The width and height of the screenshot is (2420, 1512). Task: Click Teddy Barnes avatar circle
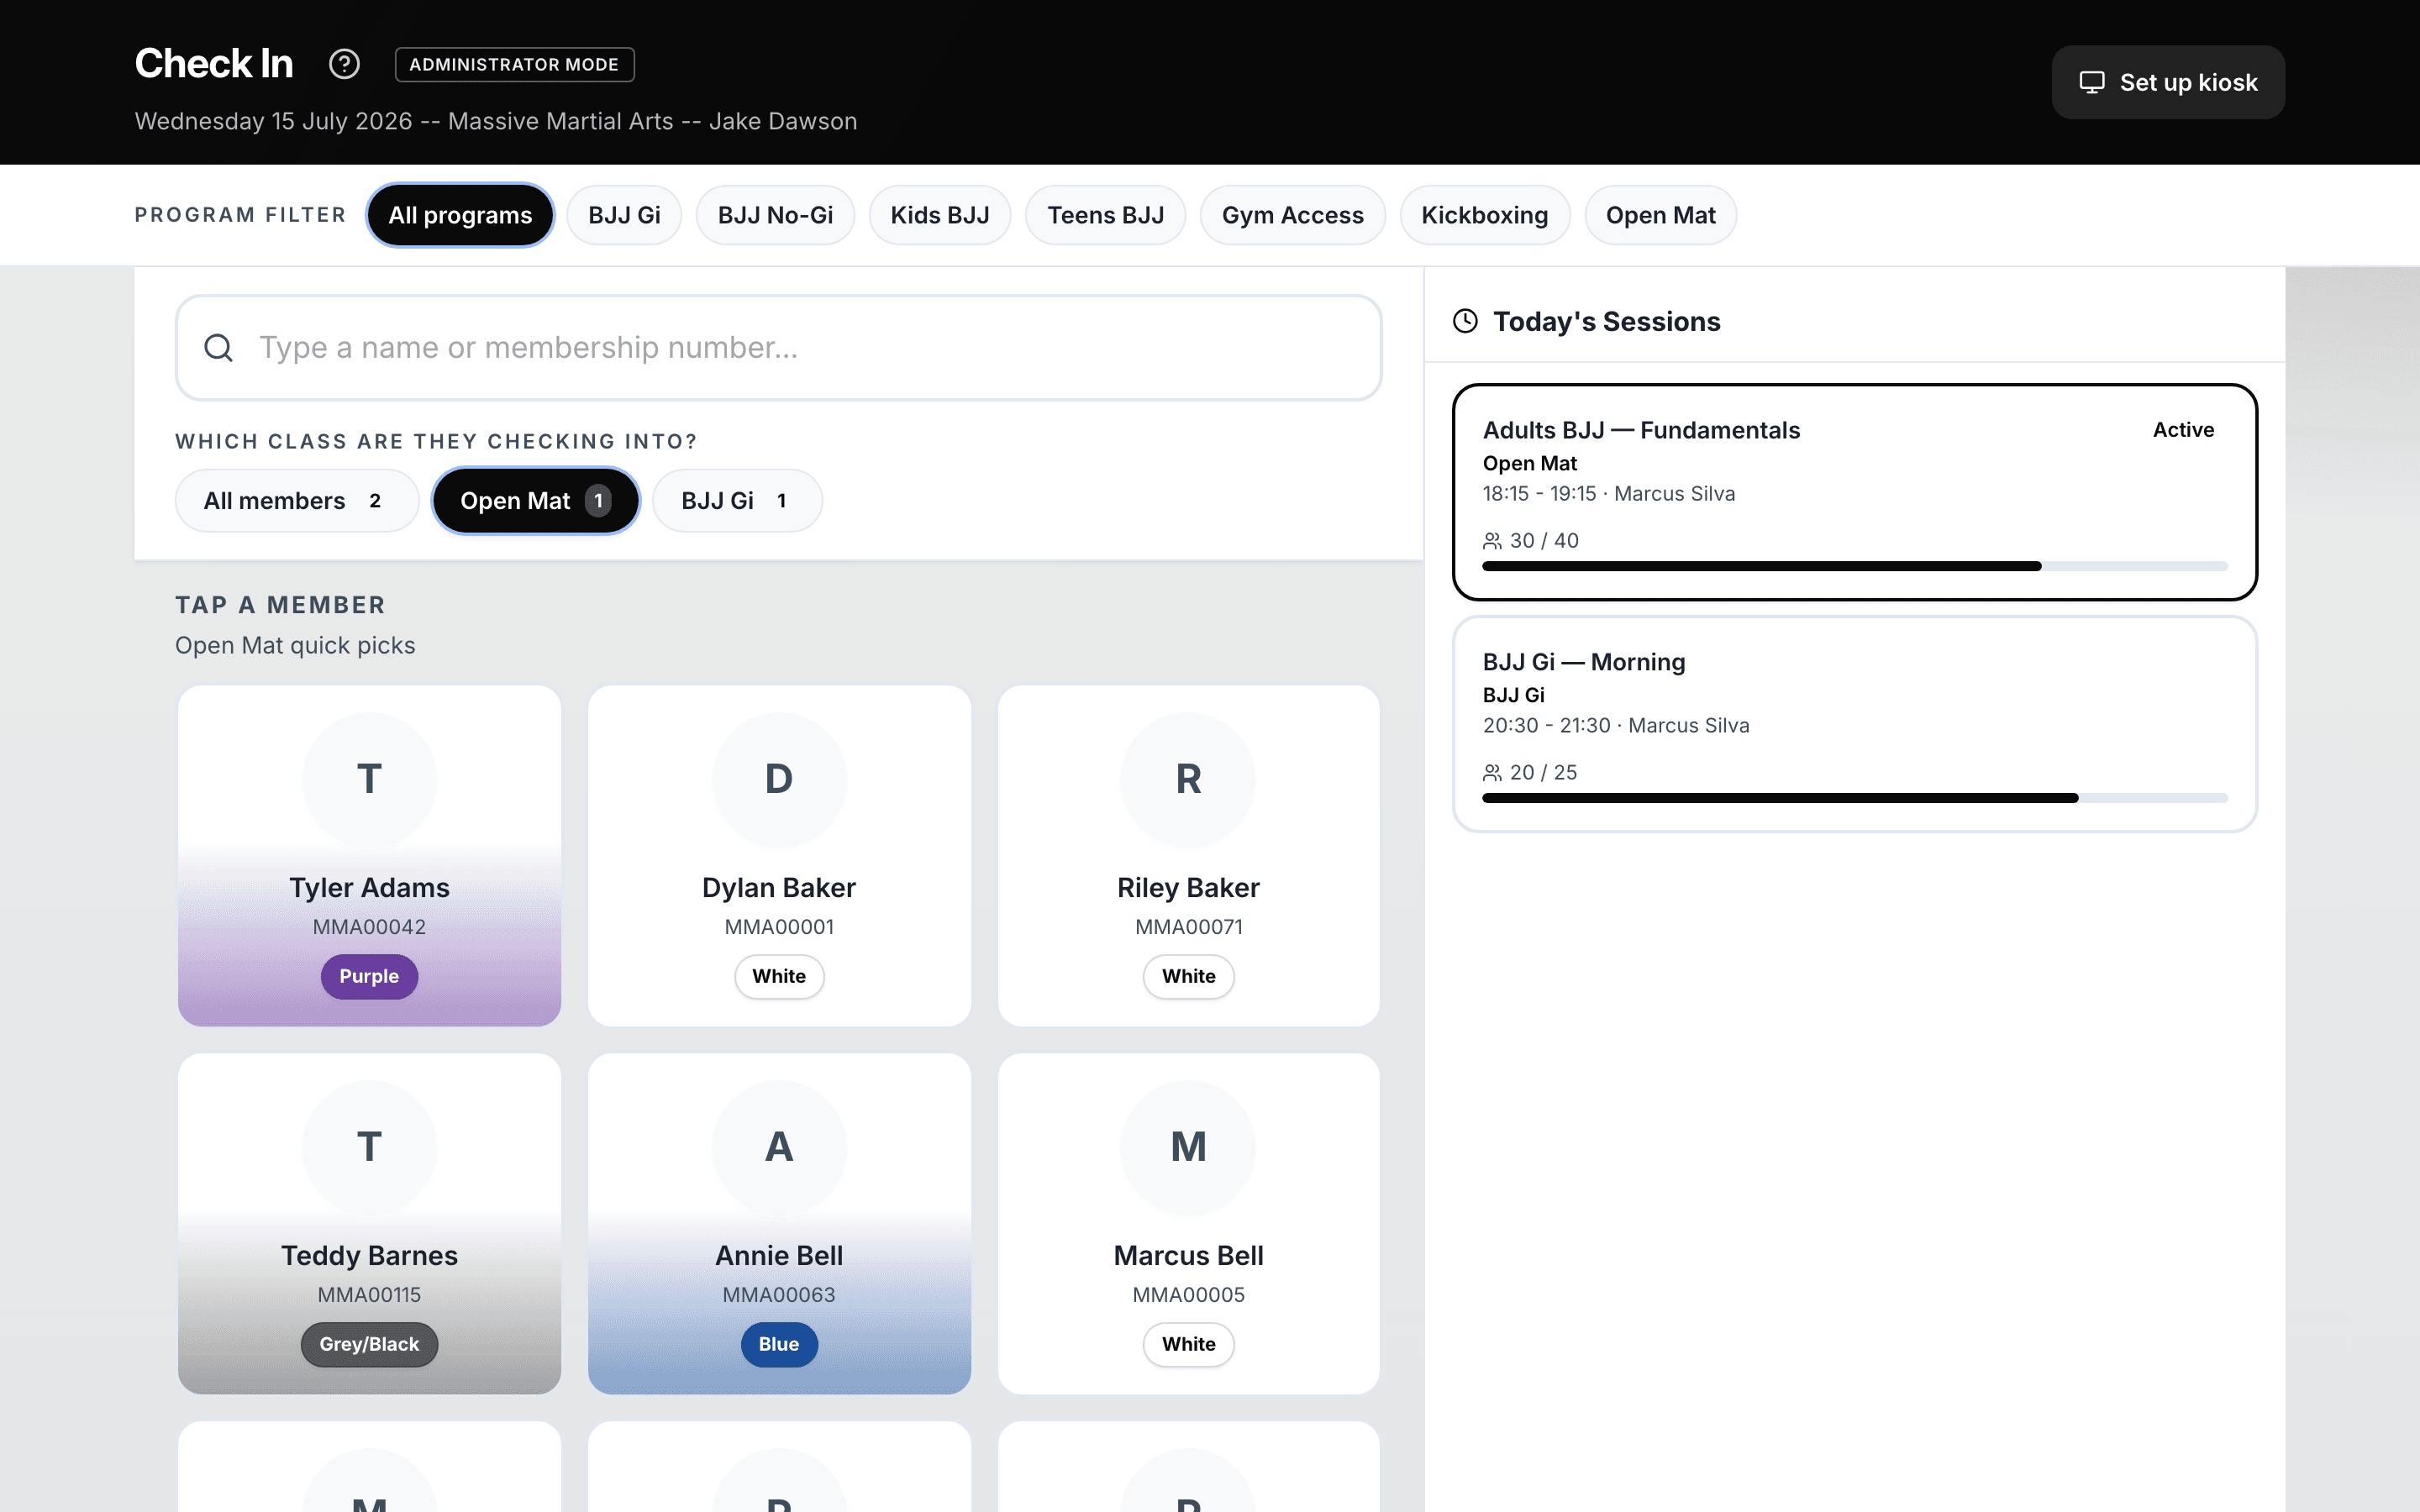tap(369, 1147)
